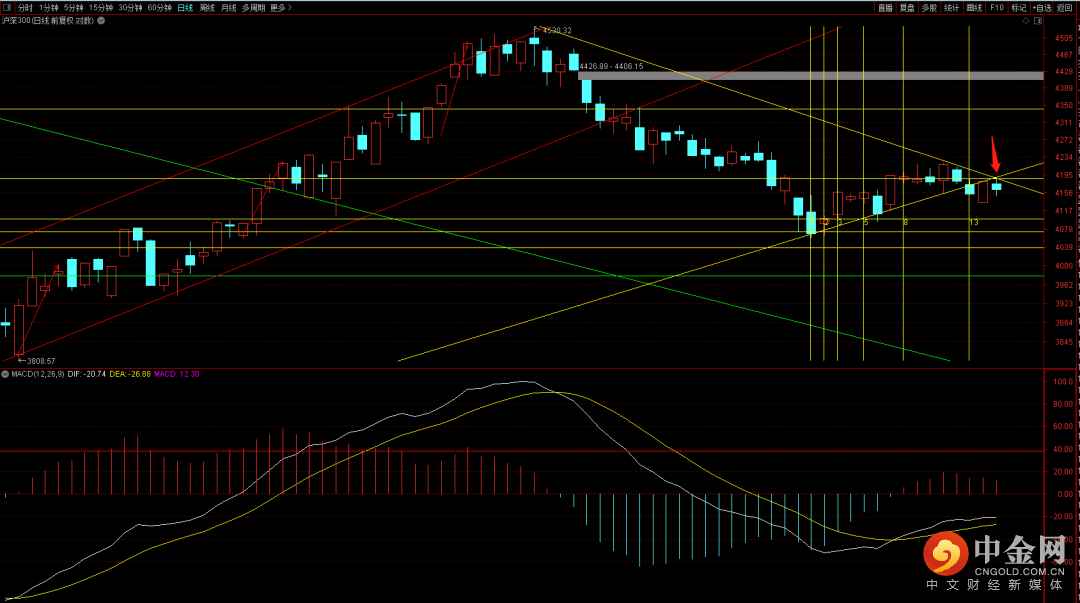Expand the 更多 more periods menu

point(280,8)
